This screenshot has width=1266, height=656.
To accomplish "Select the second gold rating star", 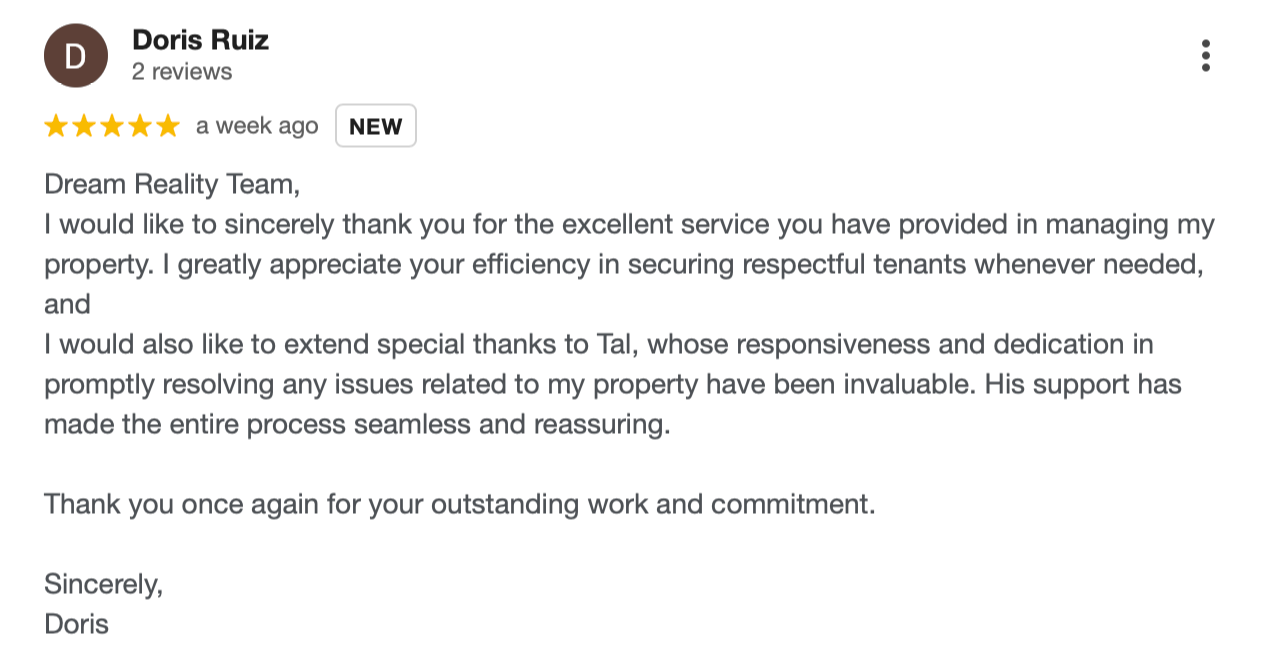I will coord(84,126).
